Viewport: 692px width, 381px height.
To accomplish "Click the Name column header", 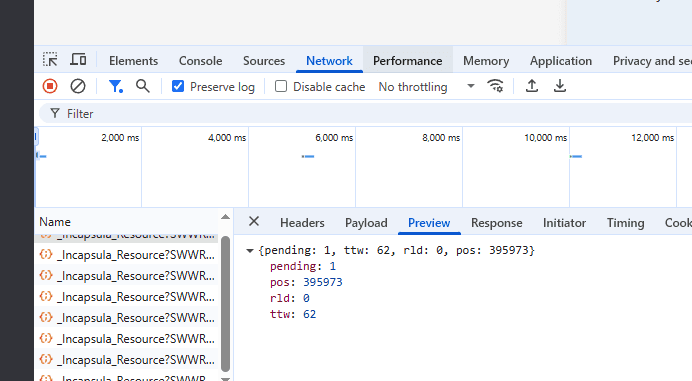I will coord(55,222).
